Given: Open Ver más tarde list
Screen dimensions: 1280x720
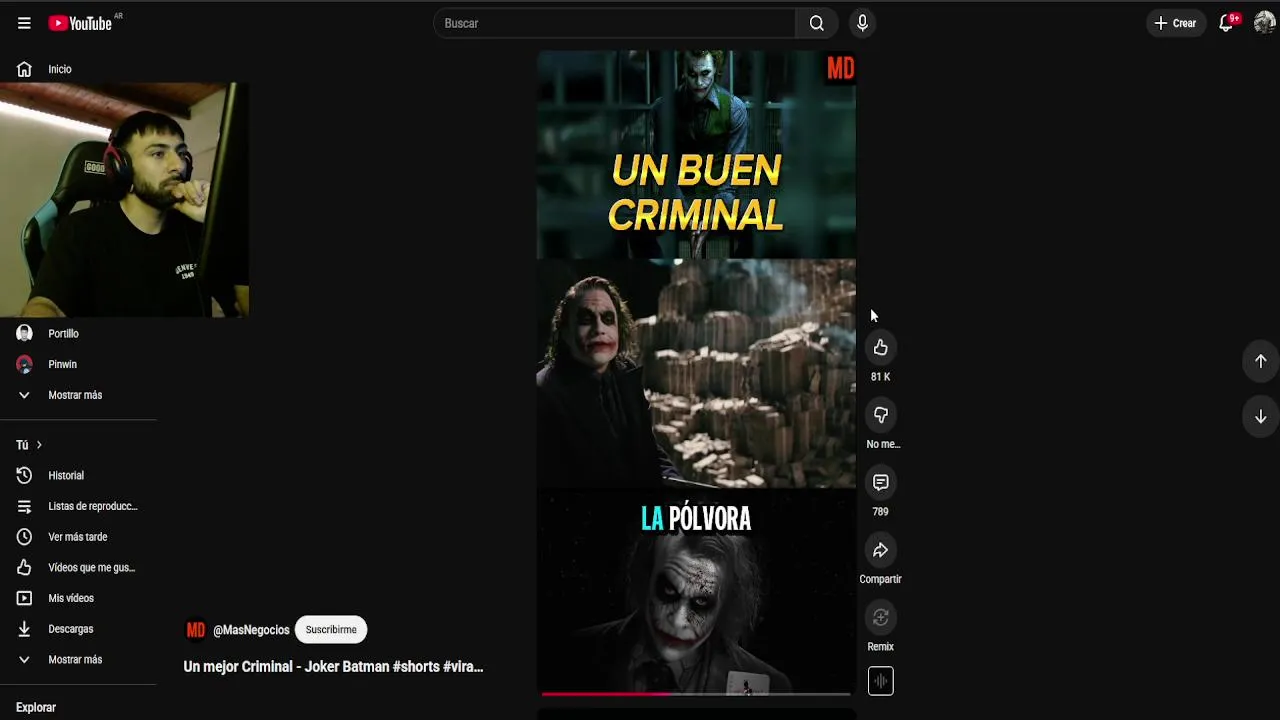Looking at the screenshot, I should point(78,537).
